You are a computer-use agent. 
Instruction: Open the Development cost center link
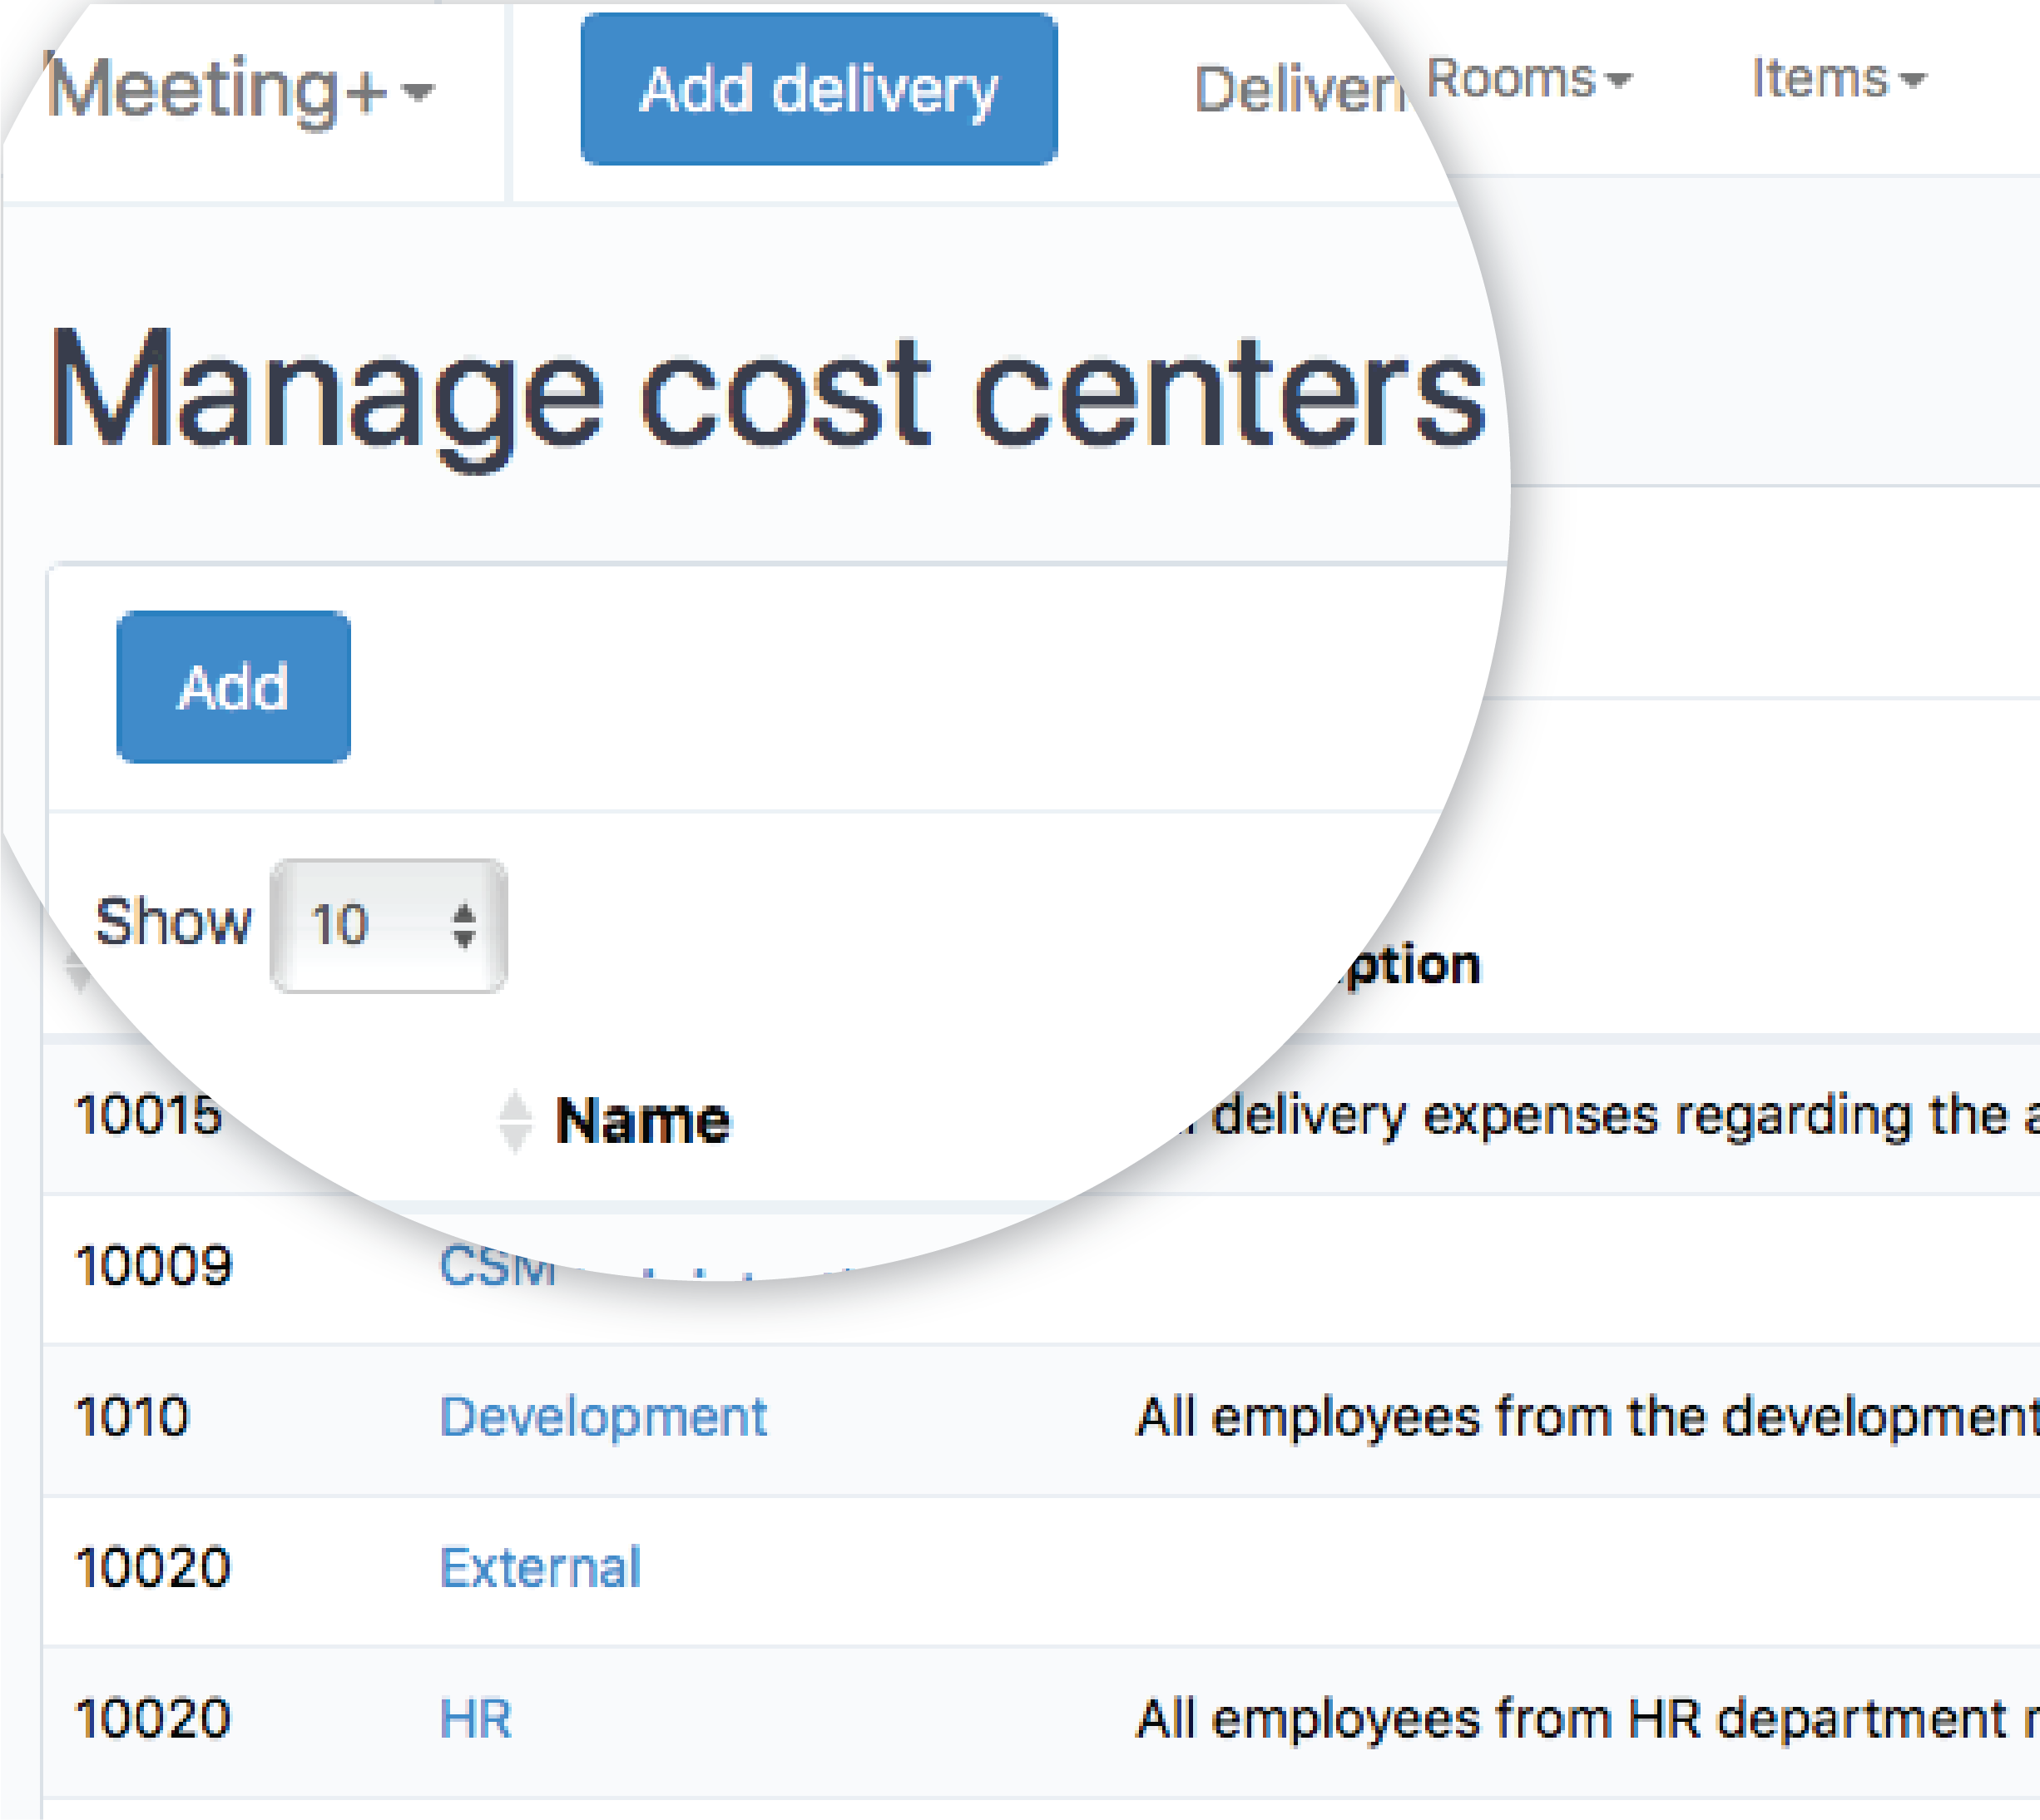click(x=603, y=1417)
